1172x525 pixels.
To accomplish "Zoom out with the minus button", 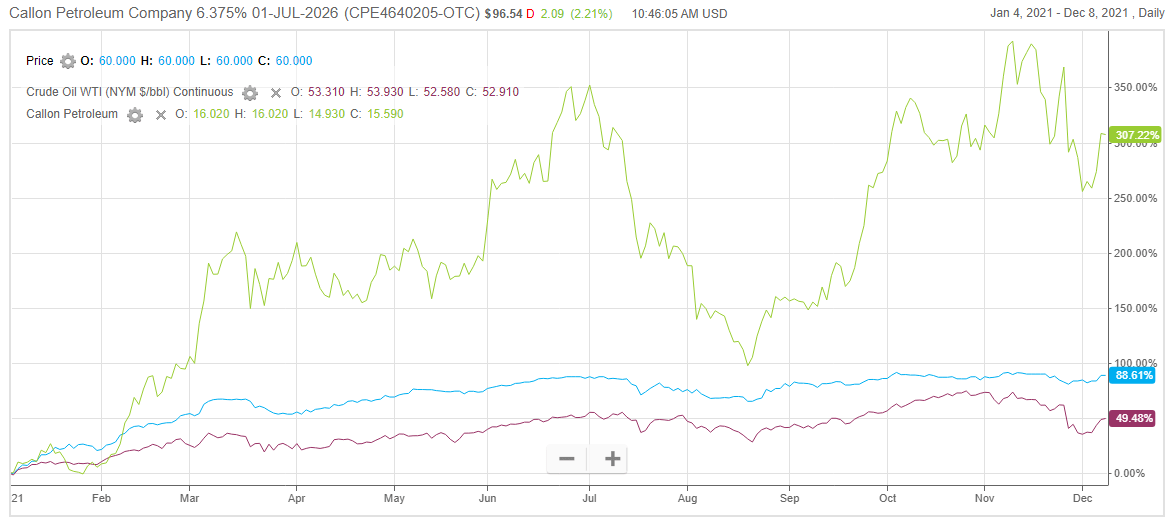I will click(x=567, y=458).
